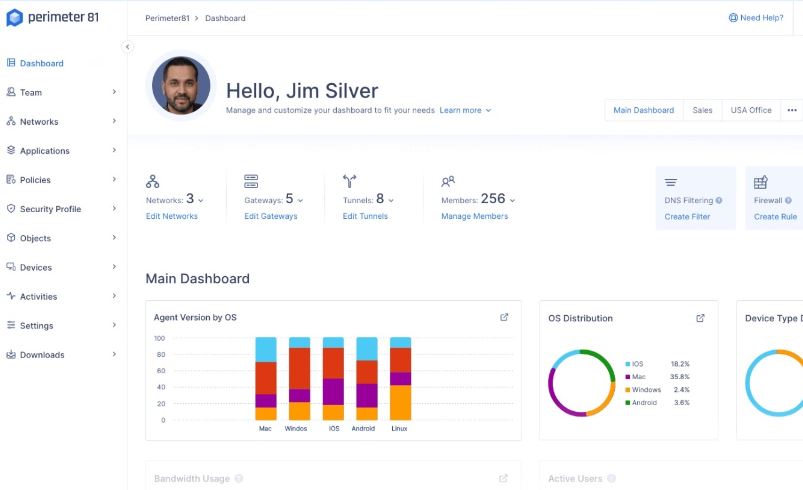
Task: Open Agent Version by OS chart externally
Action: 504,317
